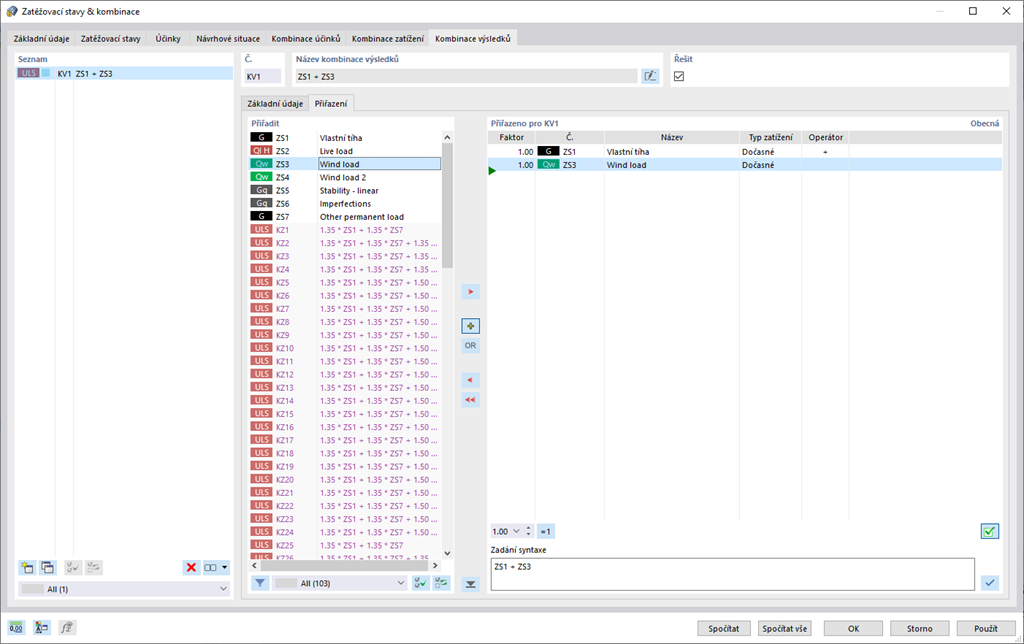Screen dimensions: 1024x644
Task: Select ZS6 Imperfections row
Action: pos(345,203)
